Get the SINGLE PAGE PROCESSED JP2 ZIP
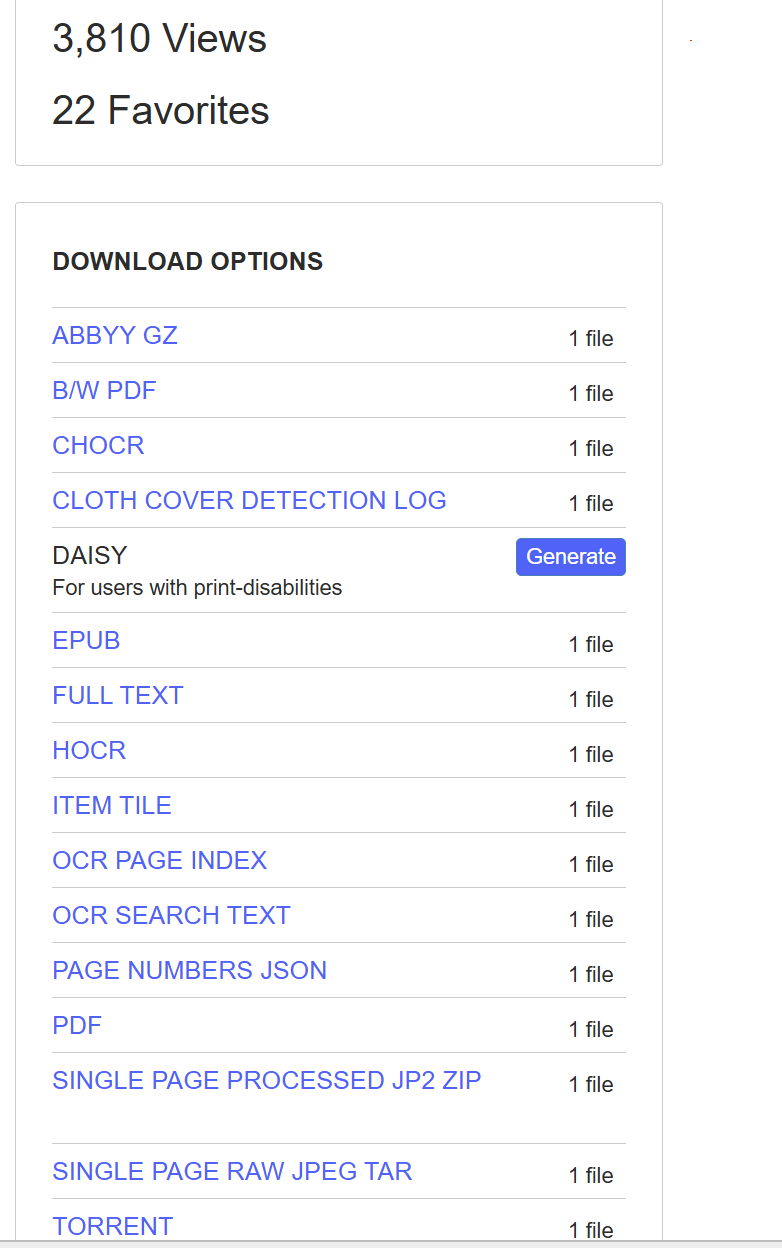Screen dimensions: 782x1248 (267, 1081)
